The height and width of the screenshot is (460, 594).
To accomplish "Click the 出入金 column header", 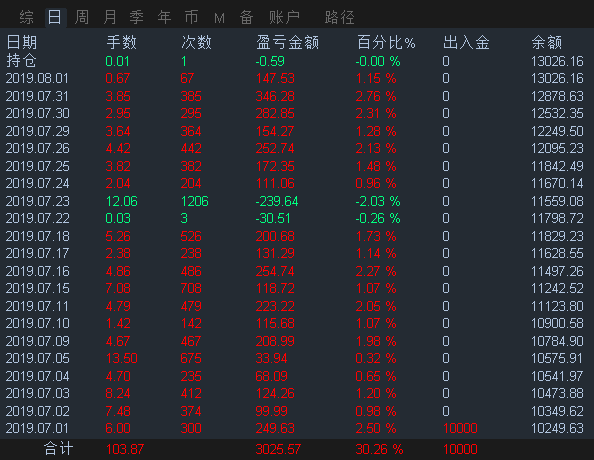I will [466, 42].
